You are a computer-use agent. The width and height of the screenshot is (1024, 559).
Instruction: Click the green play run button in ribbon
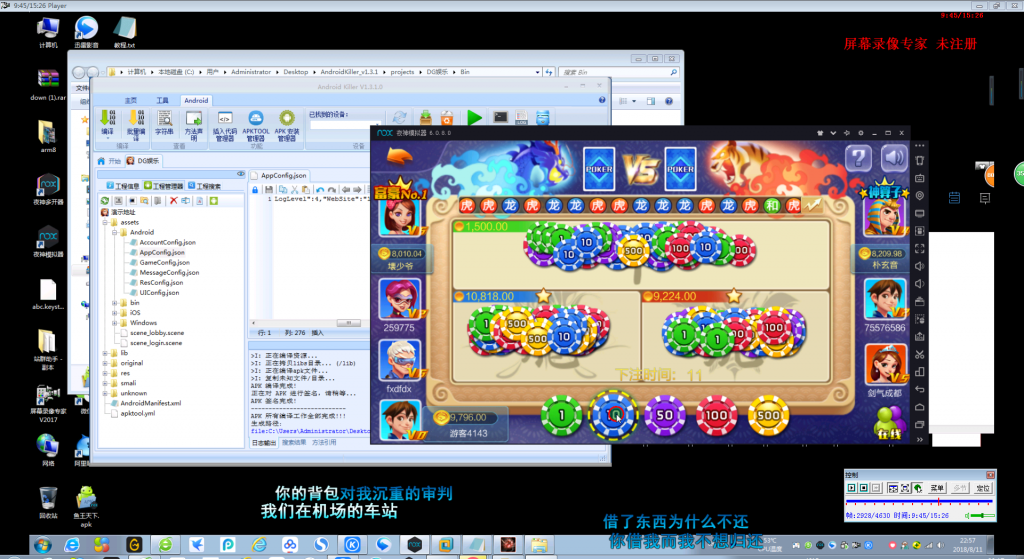click(475, 118)
